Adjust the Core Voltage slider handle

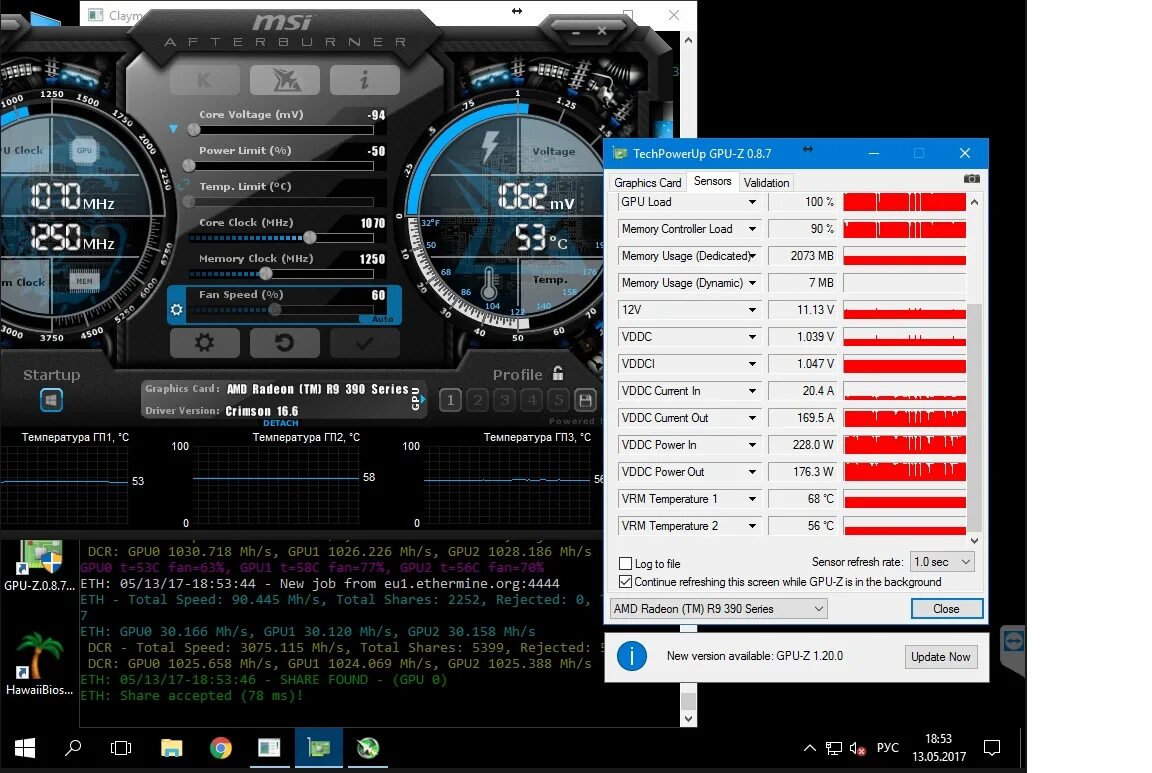(x=193, y=130)
